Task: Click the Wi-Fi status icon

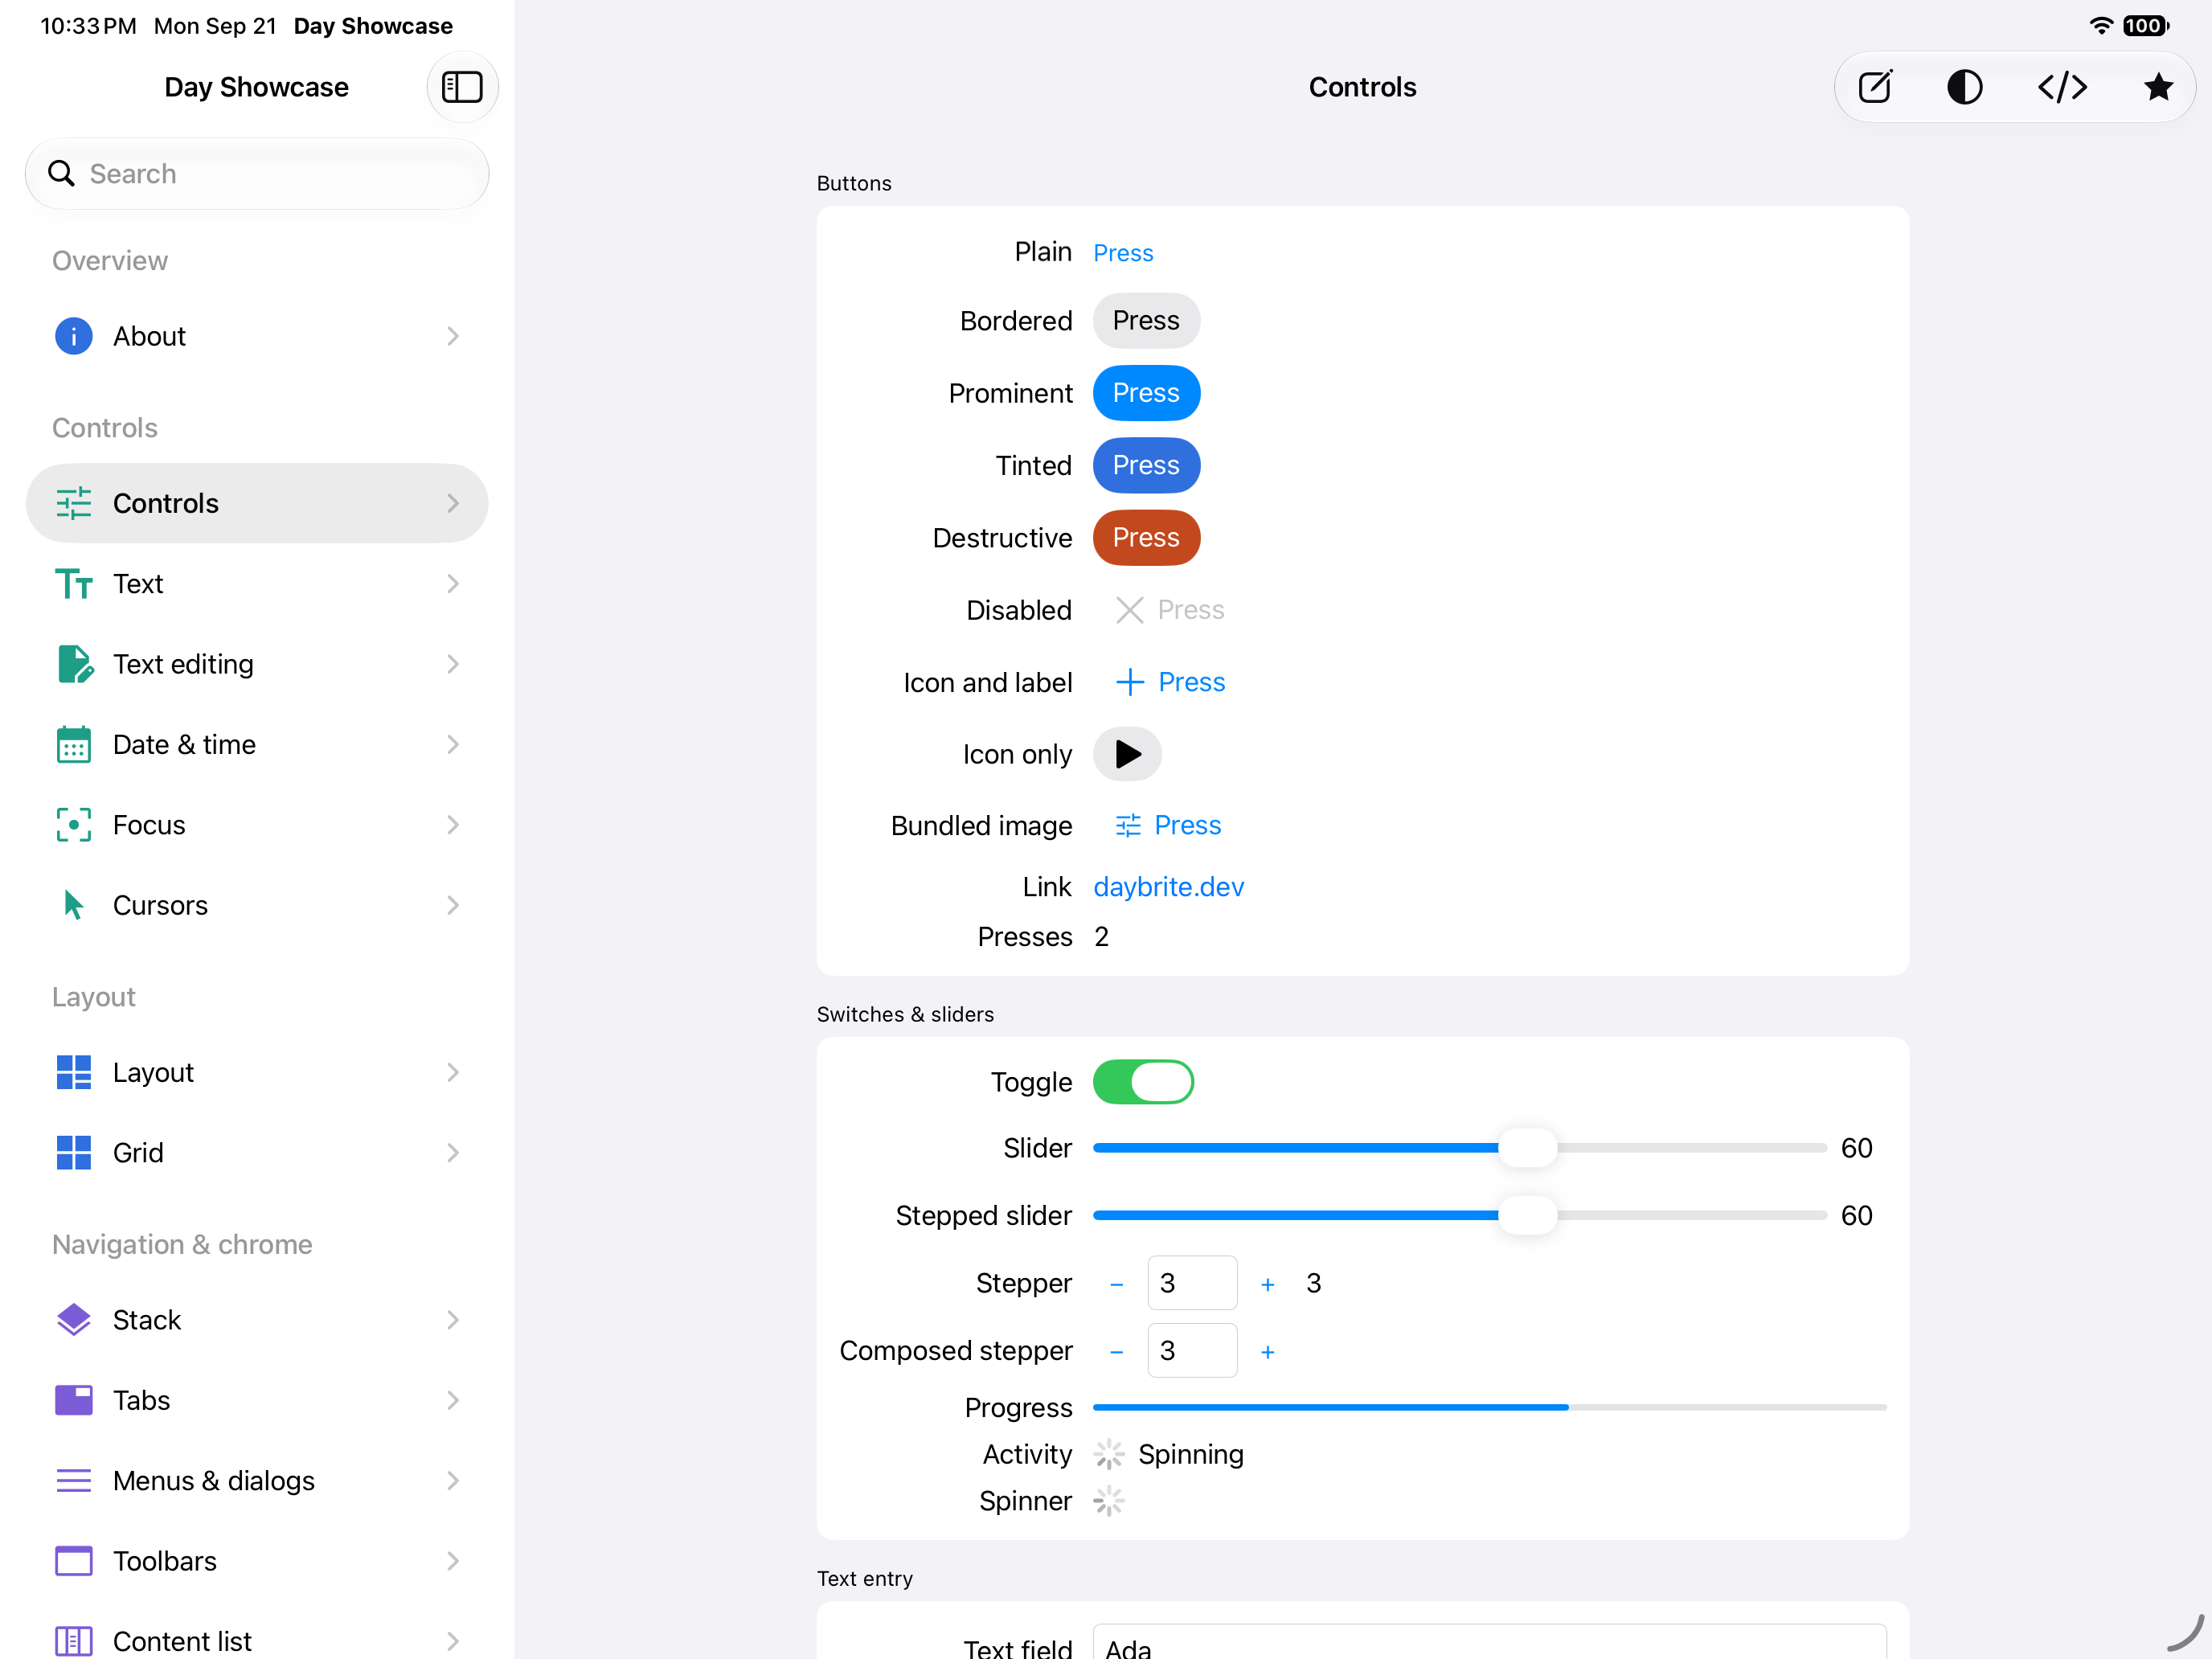Action: pyautogui.click(x=2101, y=25)
